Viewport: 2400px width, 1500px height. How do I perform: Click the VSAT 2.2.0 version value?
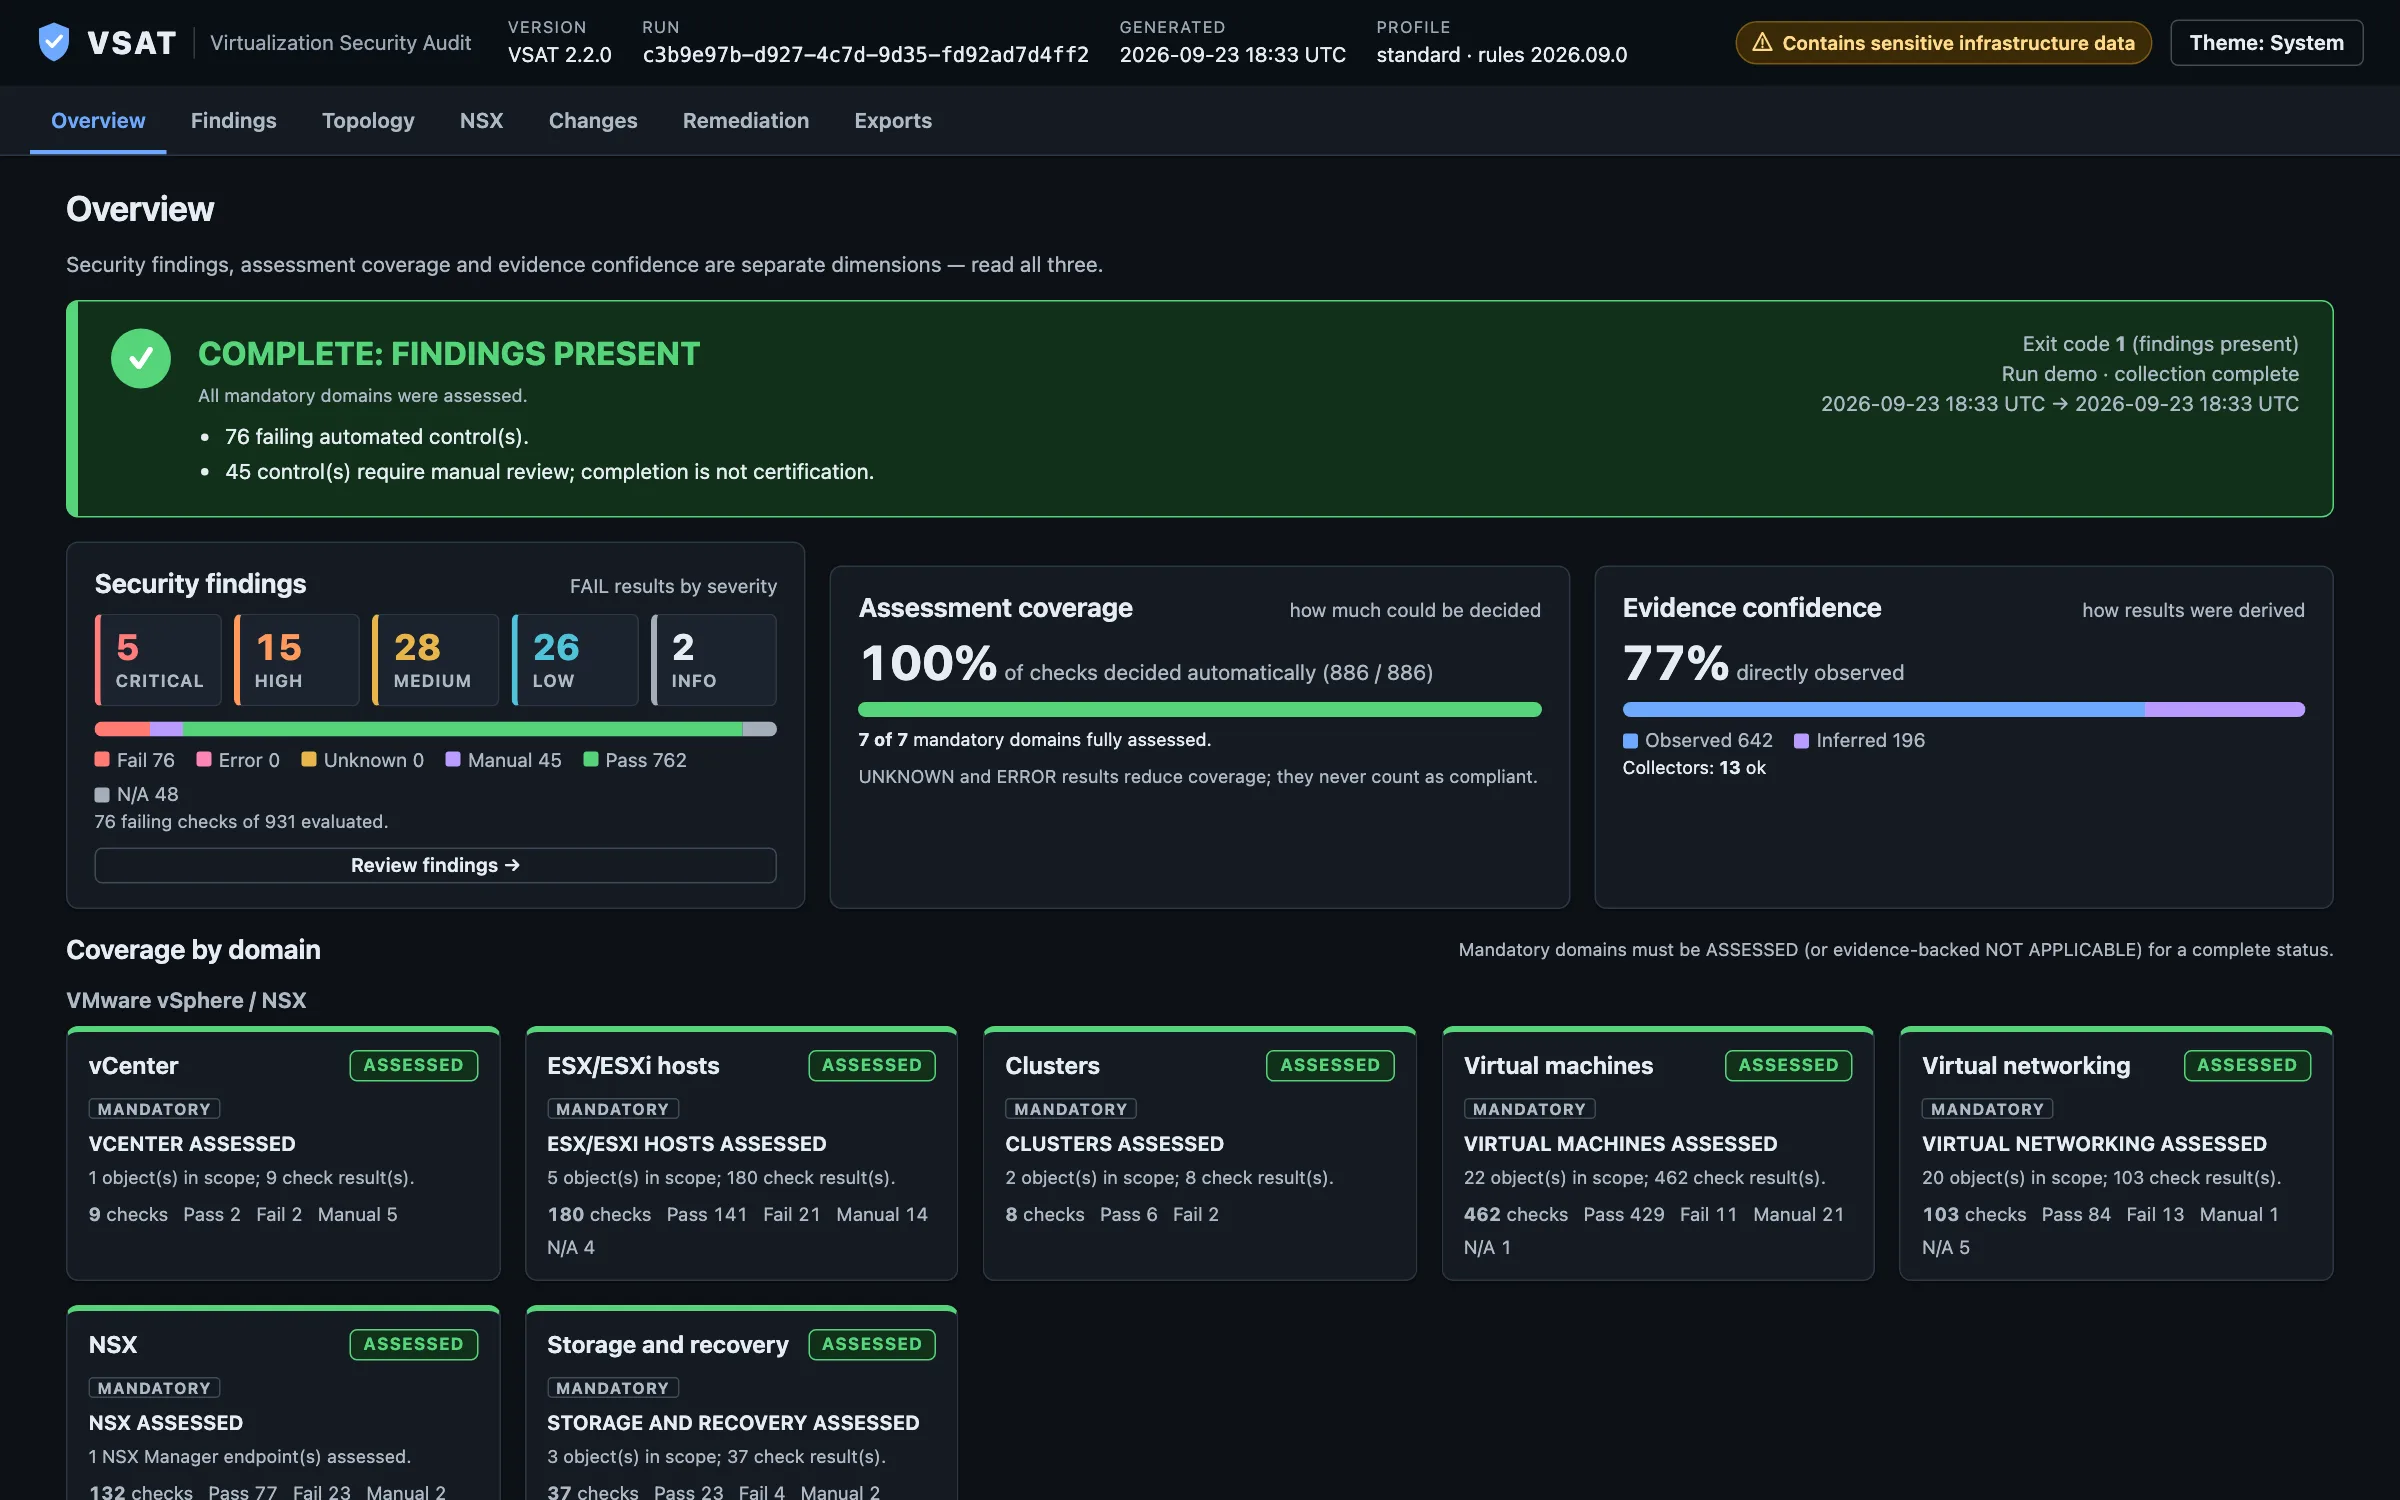click(559, 55)
